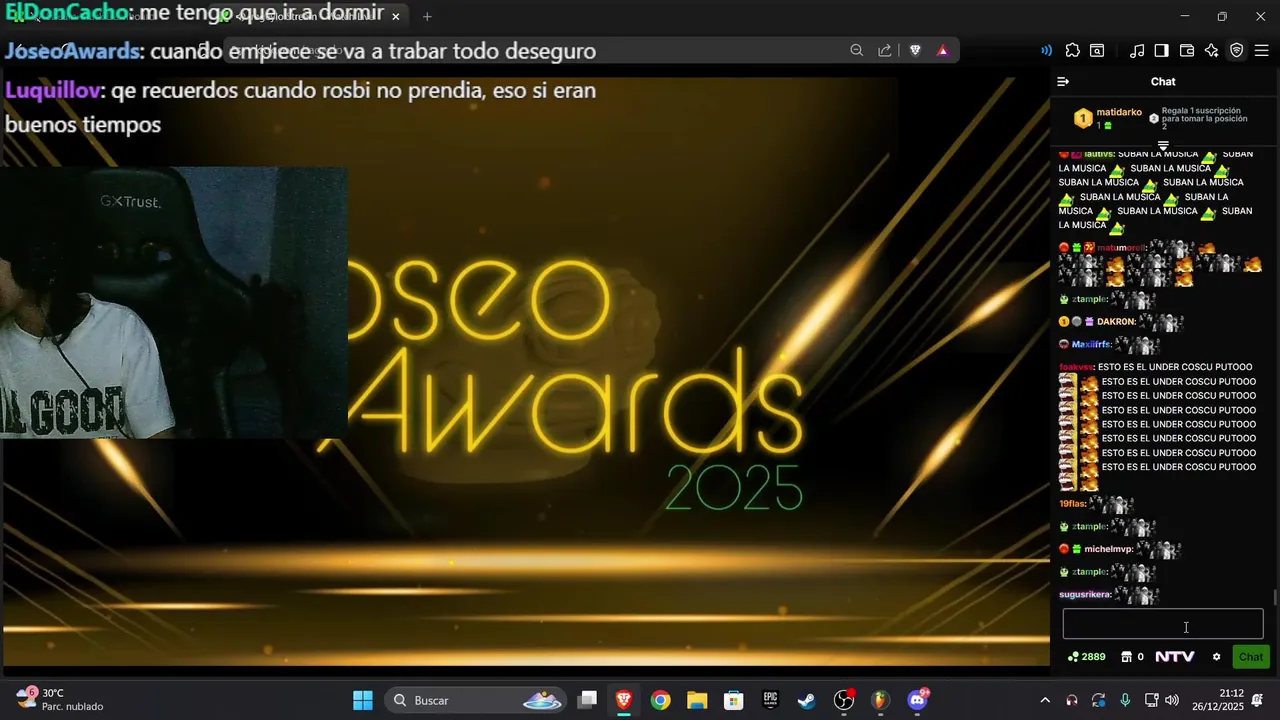The image size is (1280, 720).
Task: Click the NTV logo below the chat
Action: [1175, 657]
